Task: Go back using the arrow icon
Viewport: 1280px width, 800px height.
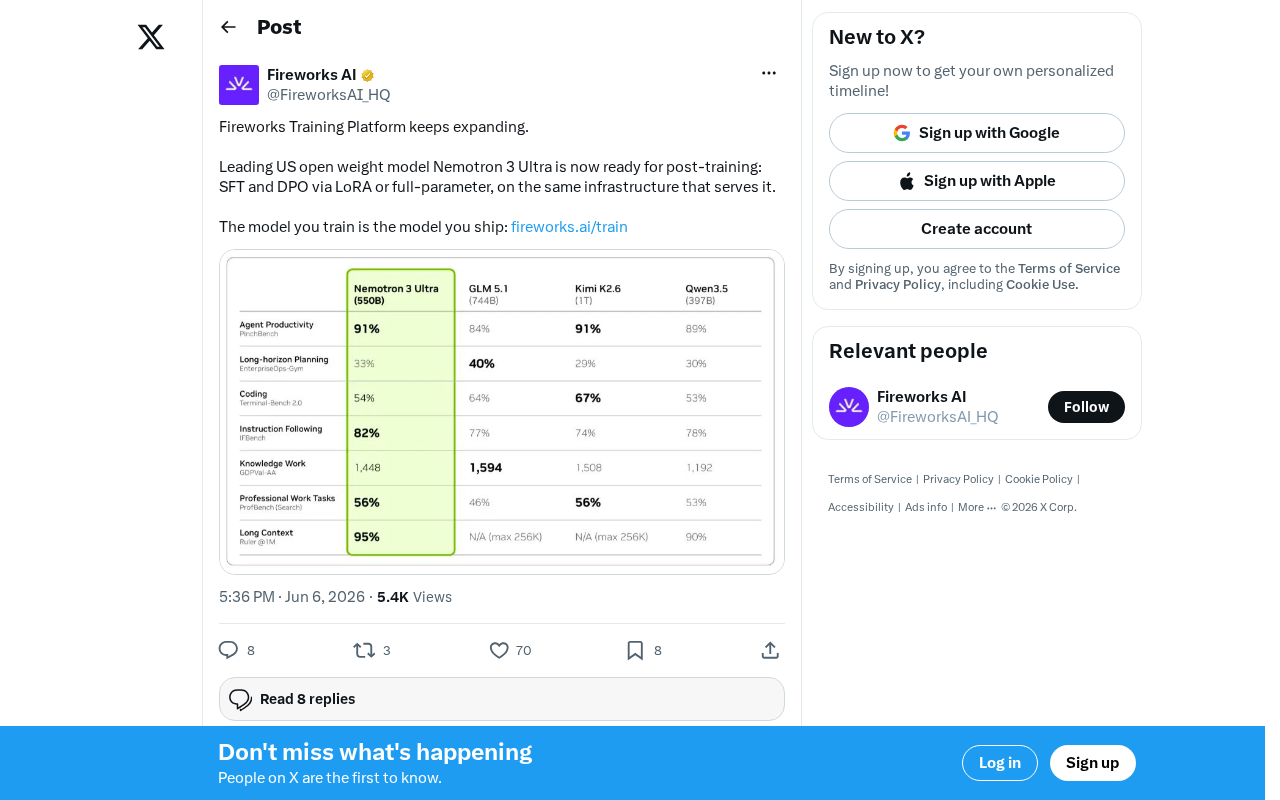Action: (228, 27)
